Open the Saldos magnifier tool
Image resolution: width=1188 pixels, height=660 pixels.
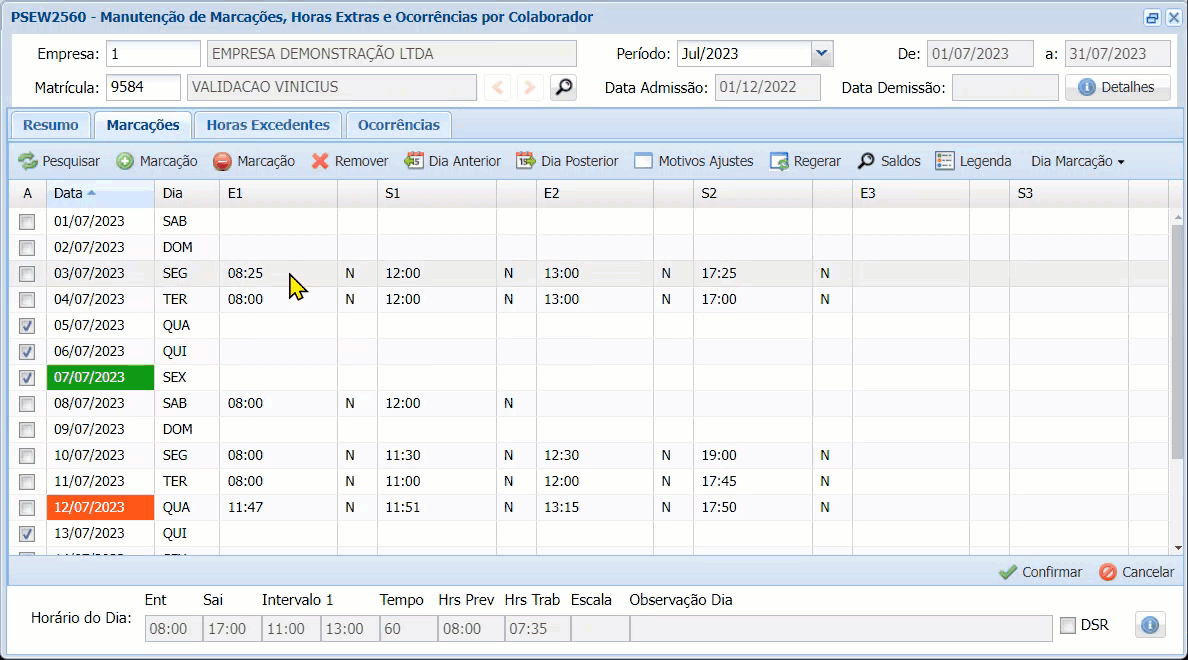pyautogui.click(x=866, y=161)
